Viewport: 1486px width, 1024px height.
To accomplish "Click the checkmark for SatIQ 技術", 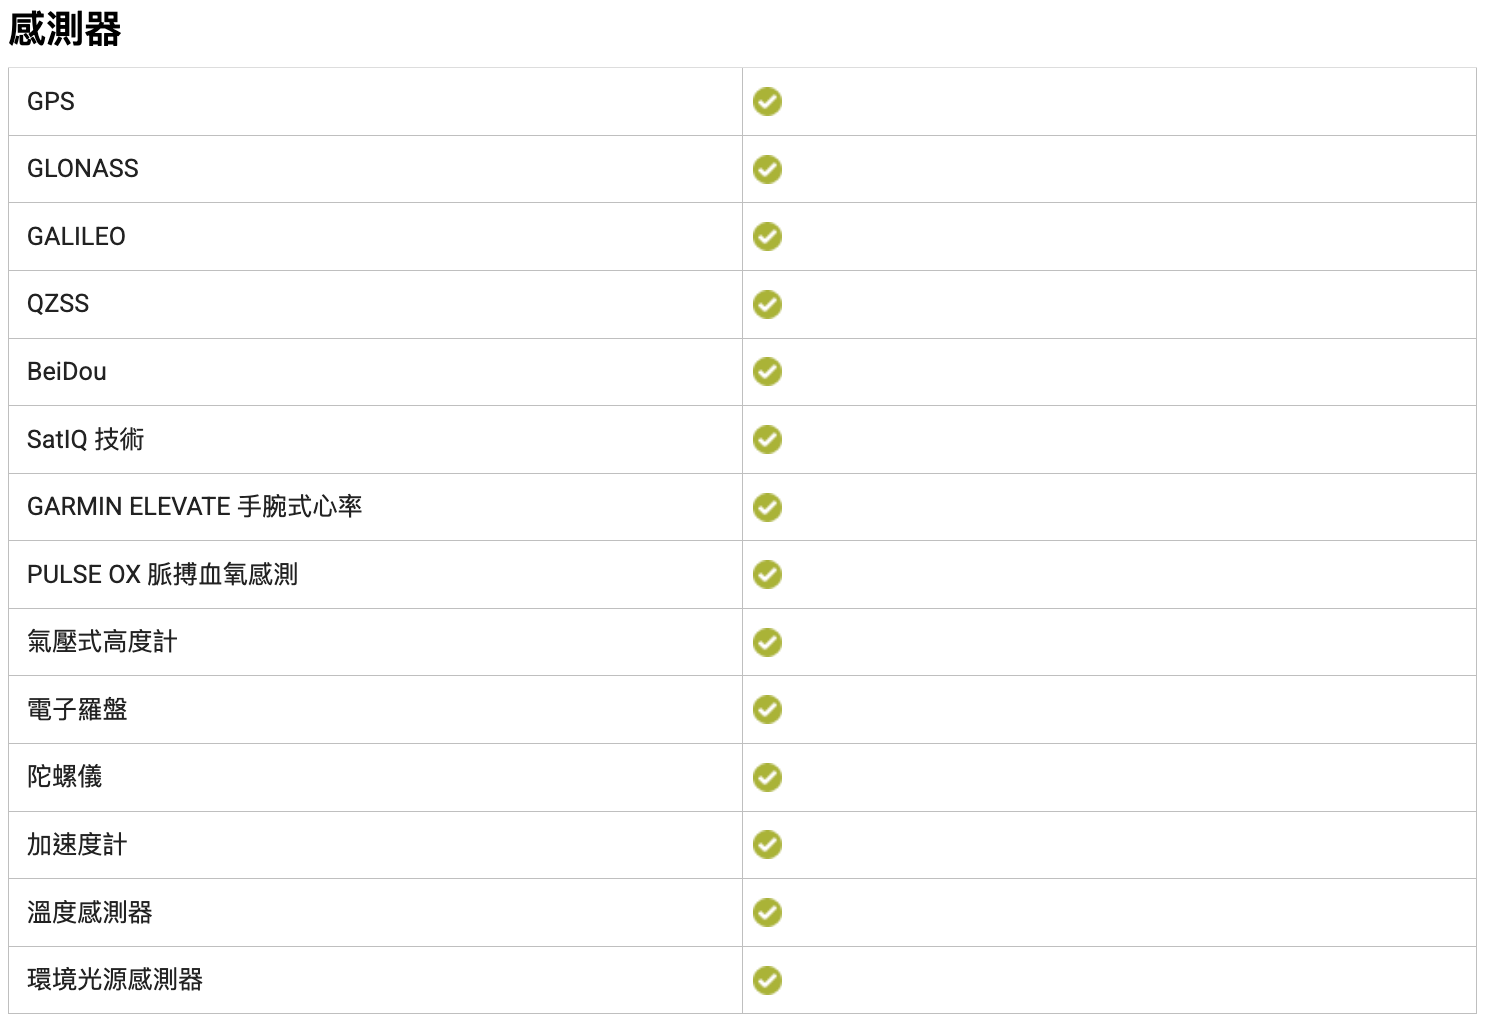I will point(767,439).
